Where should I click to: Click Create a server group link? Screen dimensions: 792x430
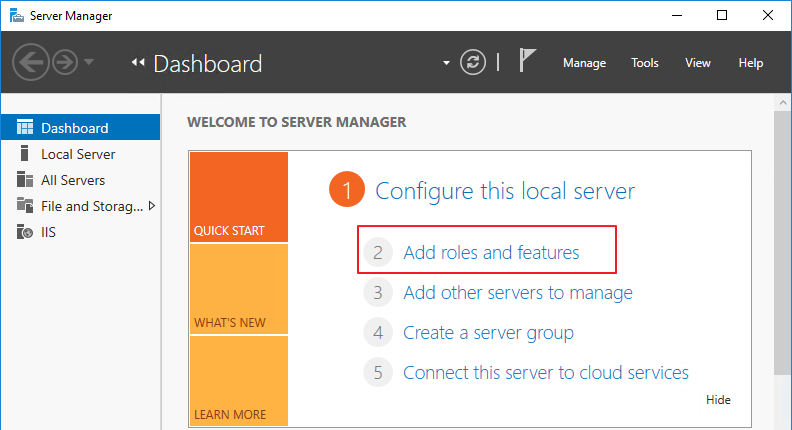(x=488, y=333)
